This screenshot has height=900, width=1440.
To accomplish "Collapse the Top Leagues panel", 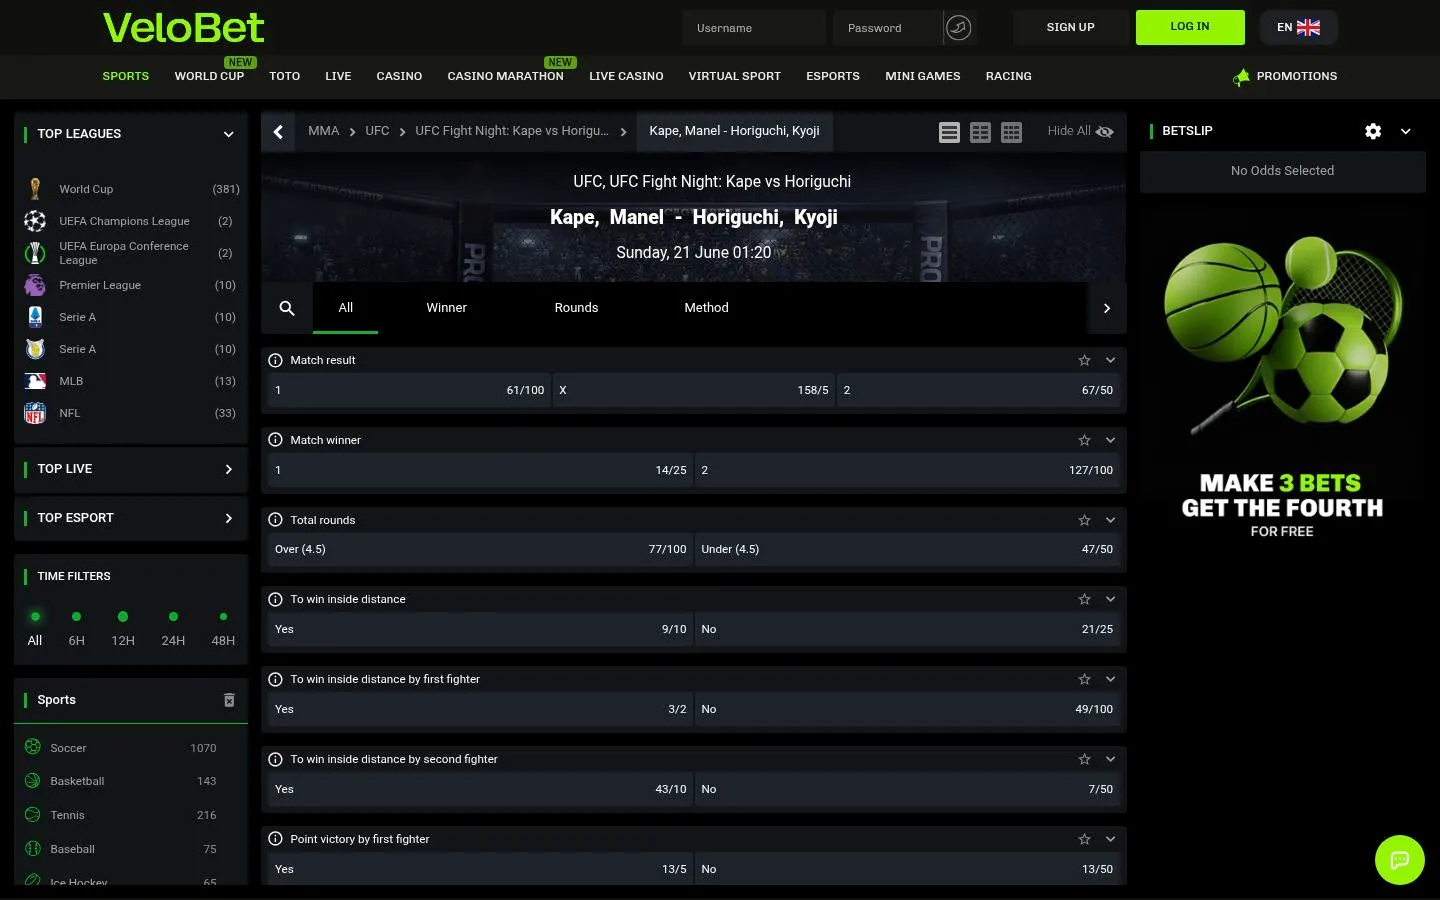I will point(228,134).
